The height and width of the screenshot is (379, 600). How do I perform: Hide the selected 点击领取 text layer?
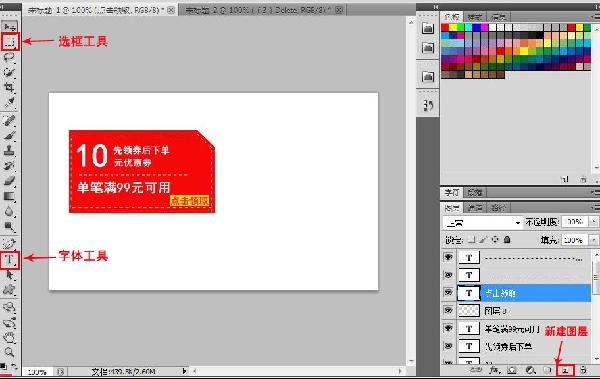click(448, 292)
